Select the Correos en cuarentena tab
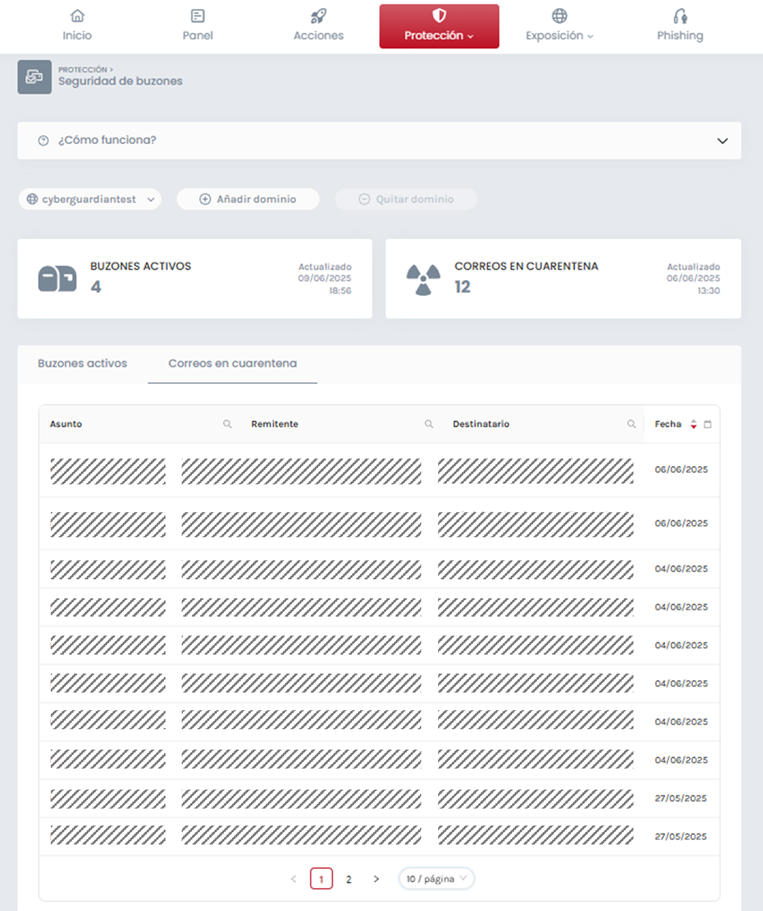The width and height of the screenshot is (763, 911). pos(232,364)
